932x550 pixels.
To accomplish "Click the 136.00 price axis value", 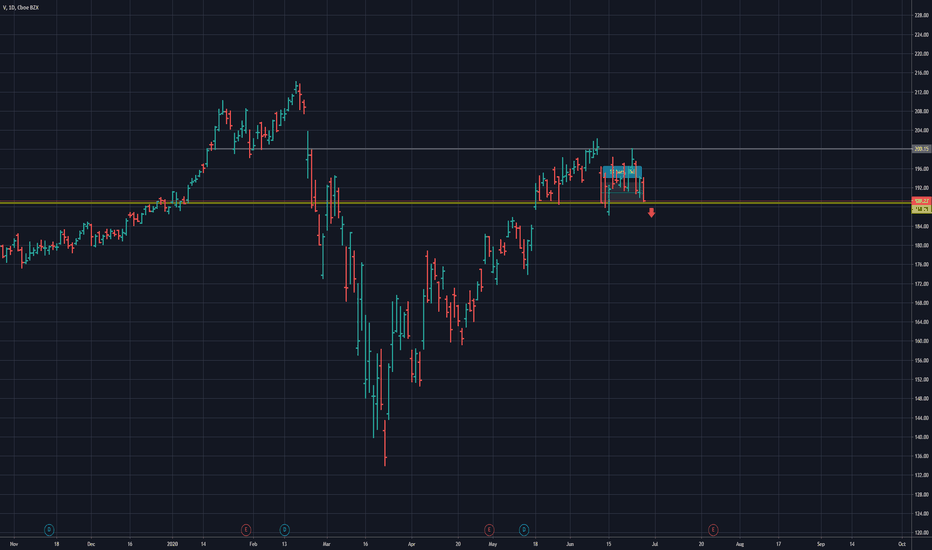I will (x=922, y=456).
